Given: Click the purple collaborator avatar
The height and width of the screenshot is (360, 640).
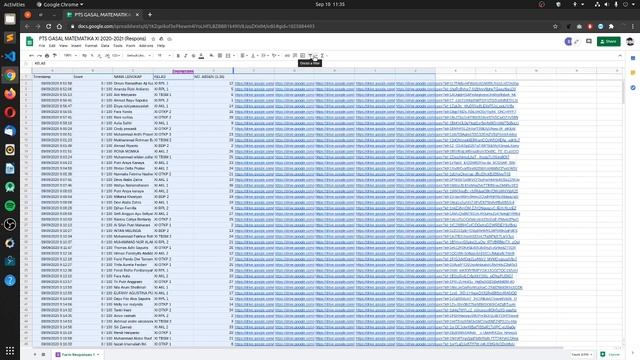Looking at the screenshot, I should (568, 41).
